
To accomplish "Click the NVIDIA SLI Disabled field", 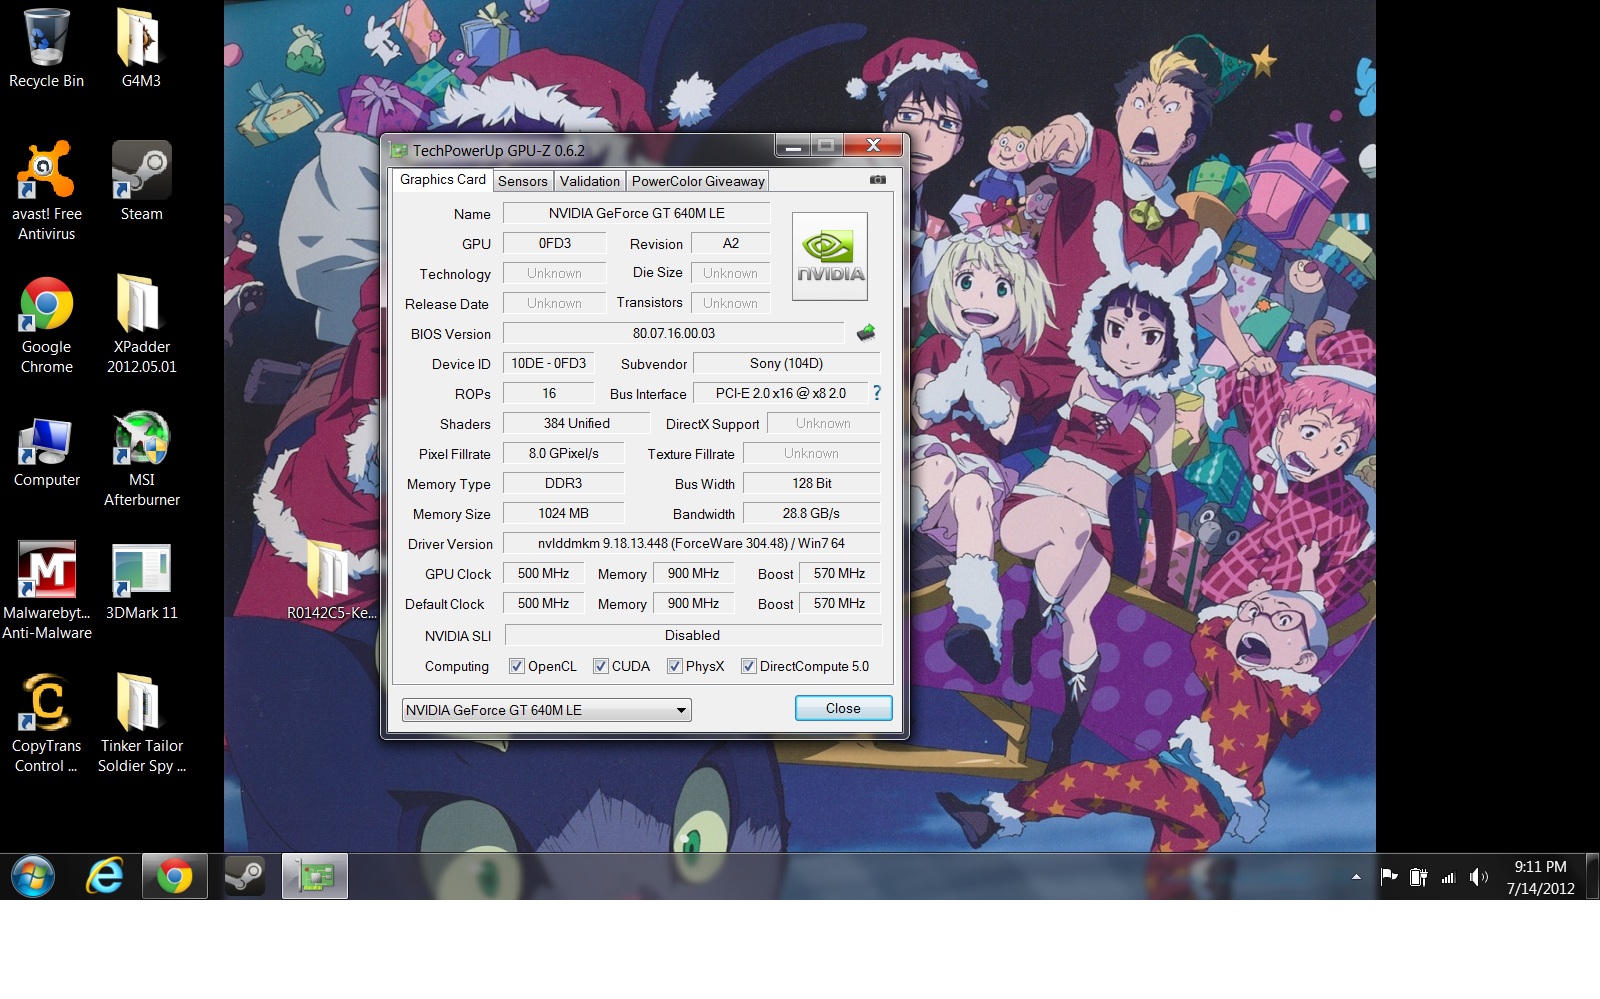I will coord(692,635).
